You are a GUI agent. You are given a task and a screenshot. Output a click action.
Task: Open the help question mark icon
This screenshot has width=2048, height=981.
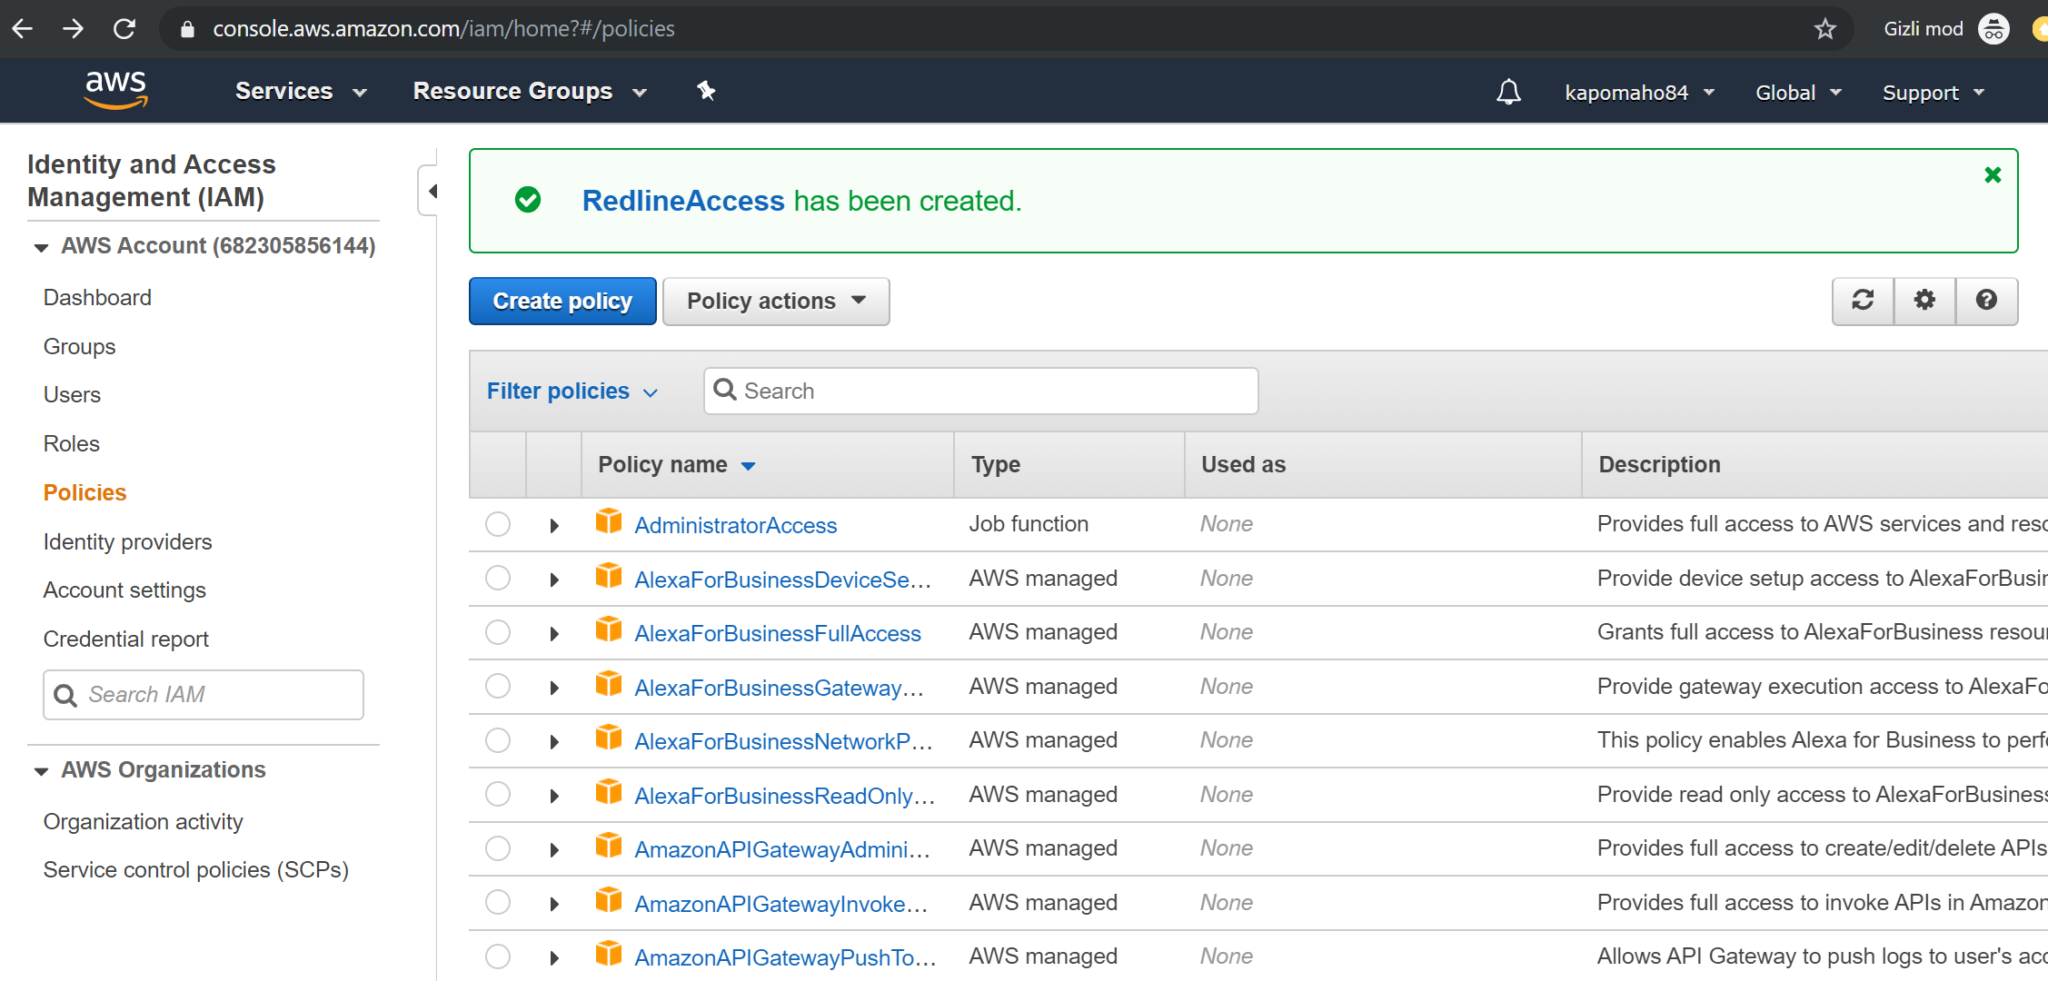click(x=1986, y=300)
